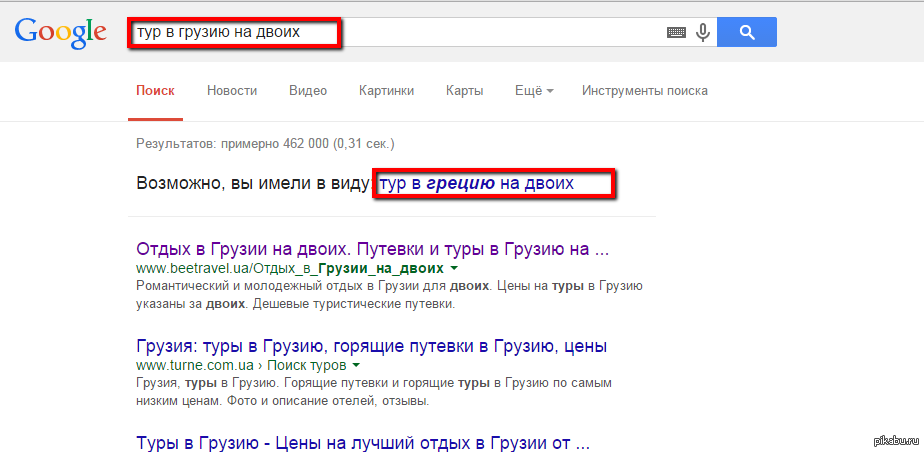Switch to the Новости tab
The height and width of the screenshot is (452, 924).
pos(232,91)
